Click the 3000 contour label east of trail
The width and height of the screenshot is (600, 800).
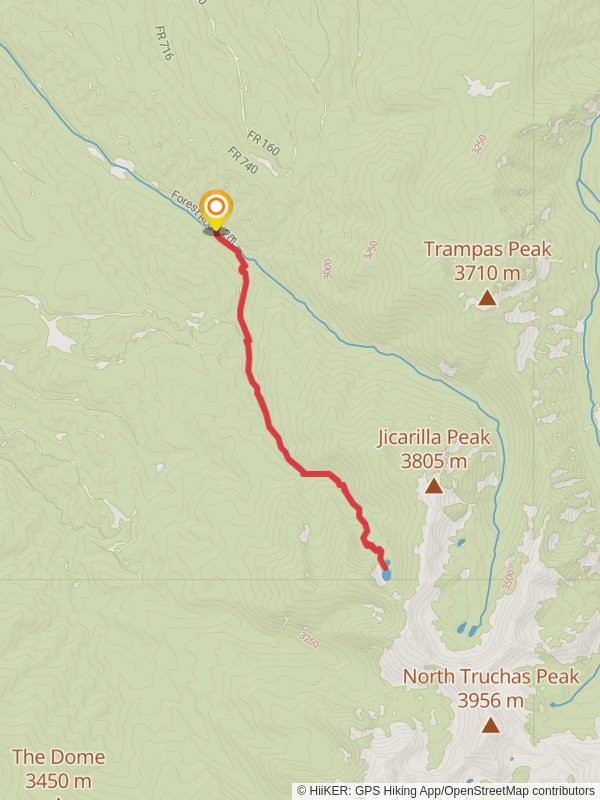tap(328, 269)
